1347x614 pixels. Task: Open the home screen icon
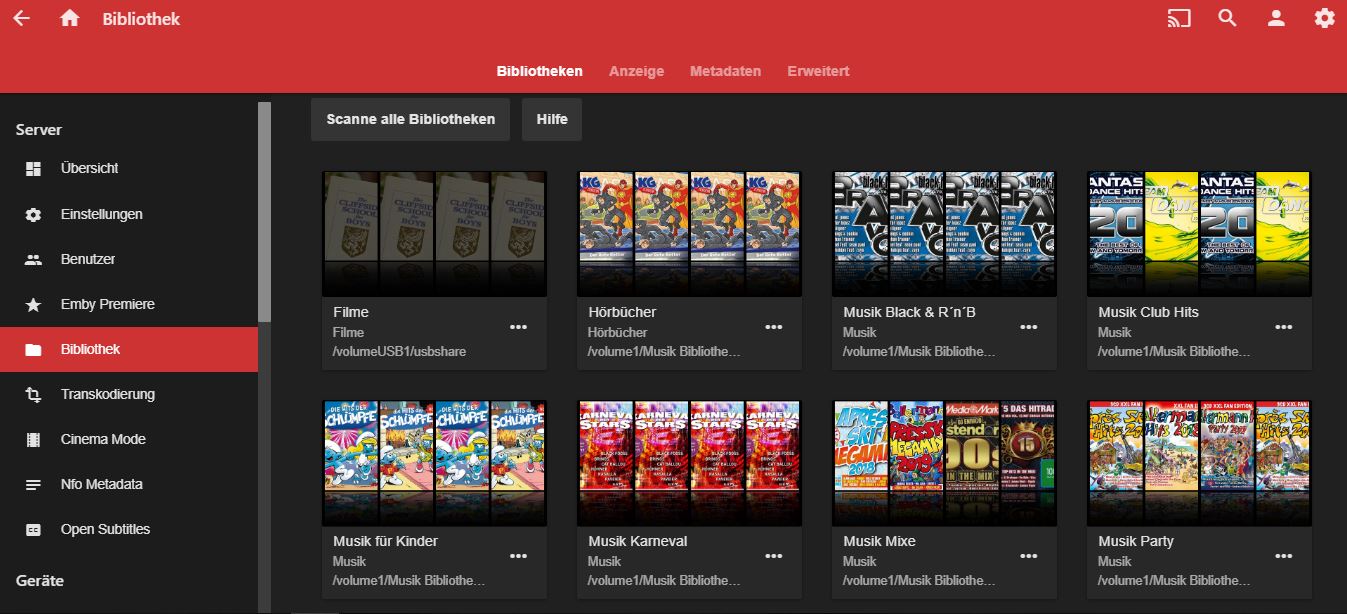pyautogui.click(x=70, y=18)
